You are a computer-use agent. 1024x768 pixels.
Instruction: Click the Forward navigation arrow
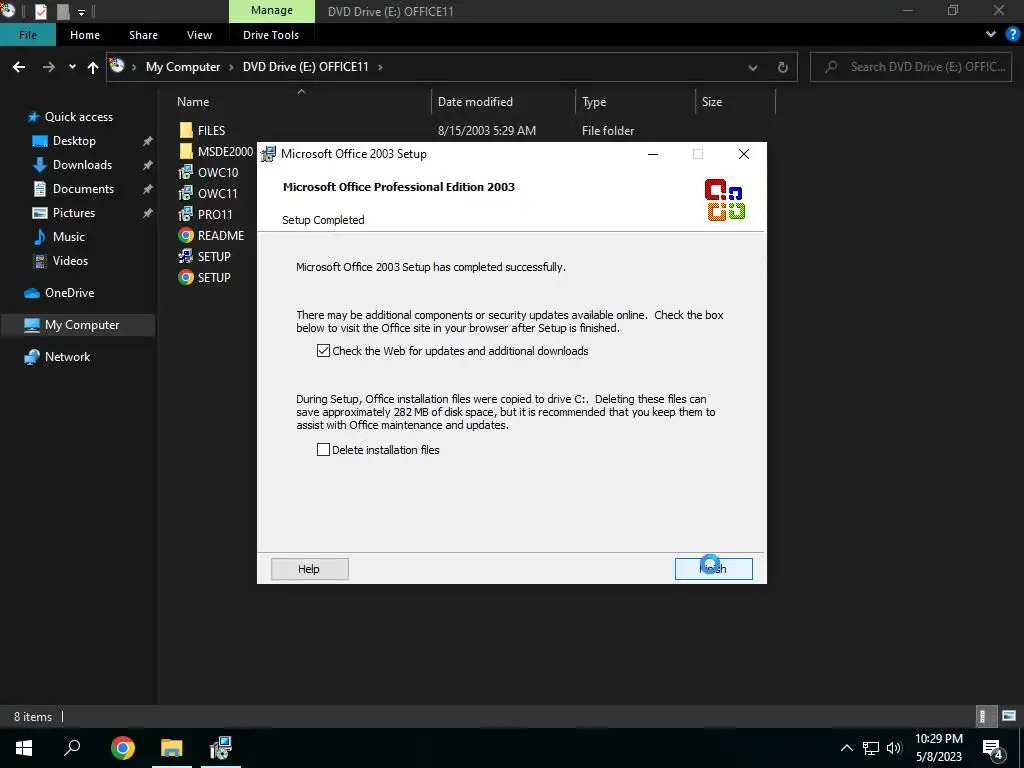tap(48, 67)
